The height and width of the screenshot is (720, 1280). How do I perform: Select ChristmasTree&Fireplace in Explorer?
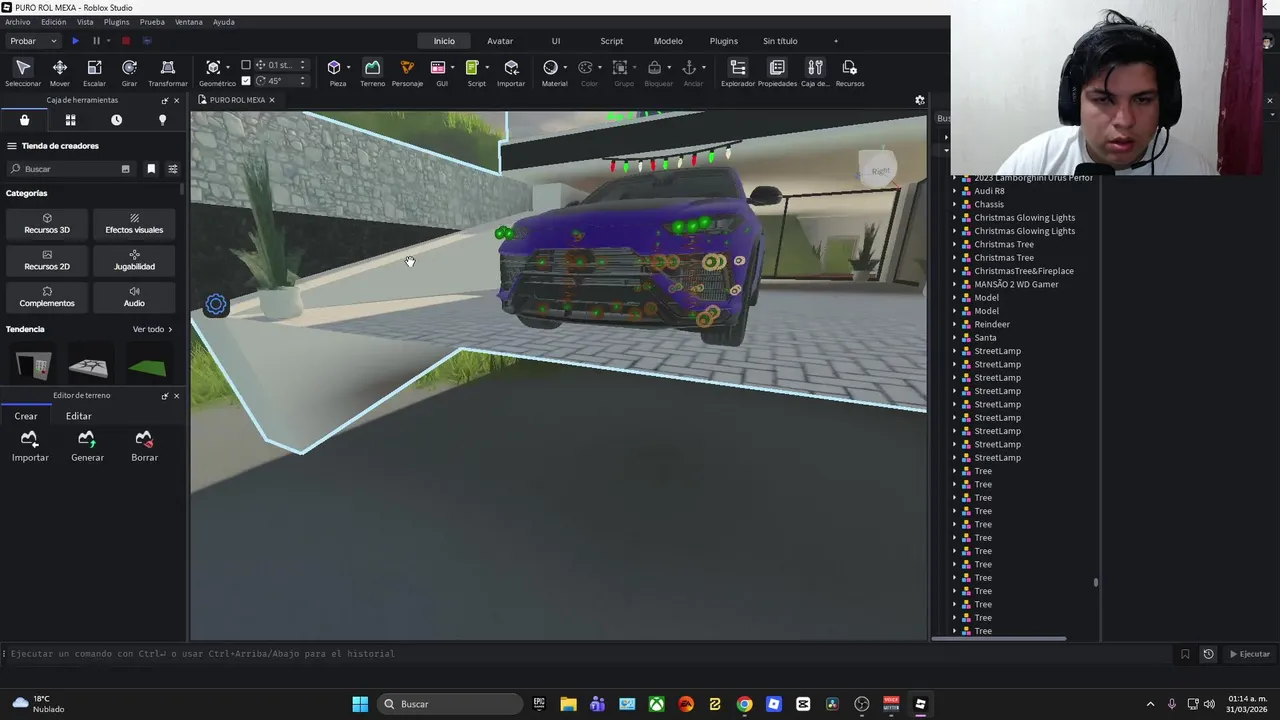(1024, 271)
